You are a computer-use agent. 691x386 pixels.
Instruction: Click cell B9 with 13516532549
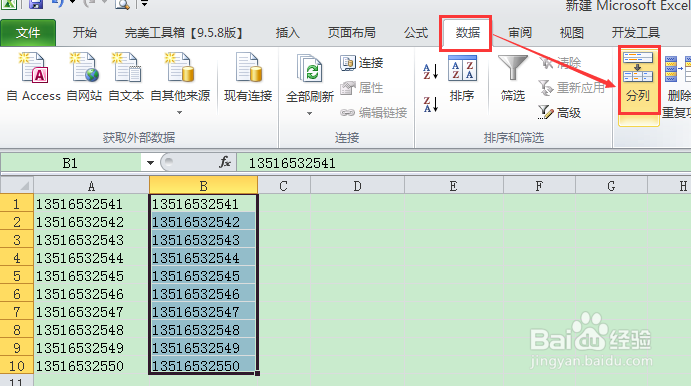(203, 348)
